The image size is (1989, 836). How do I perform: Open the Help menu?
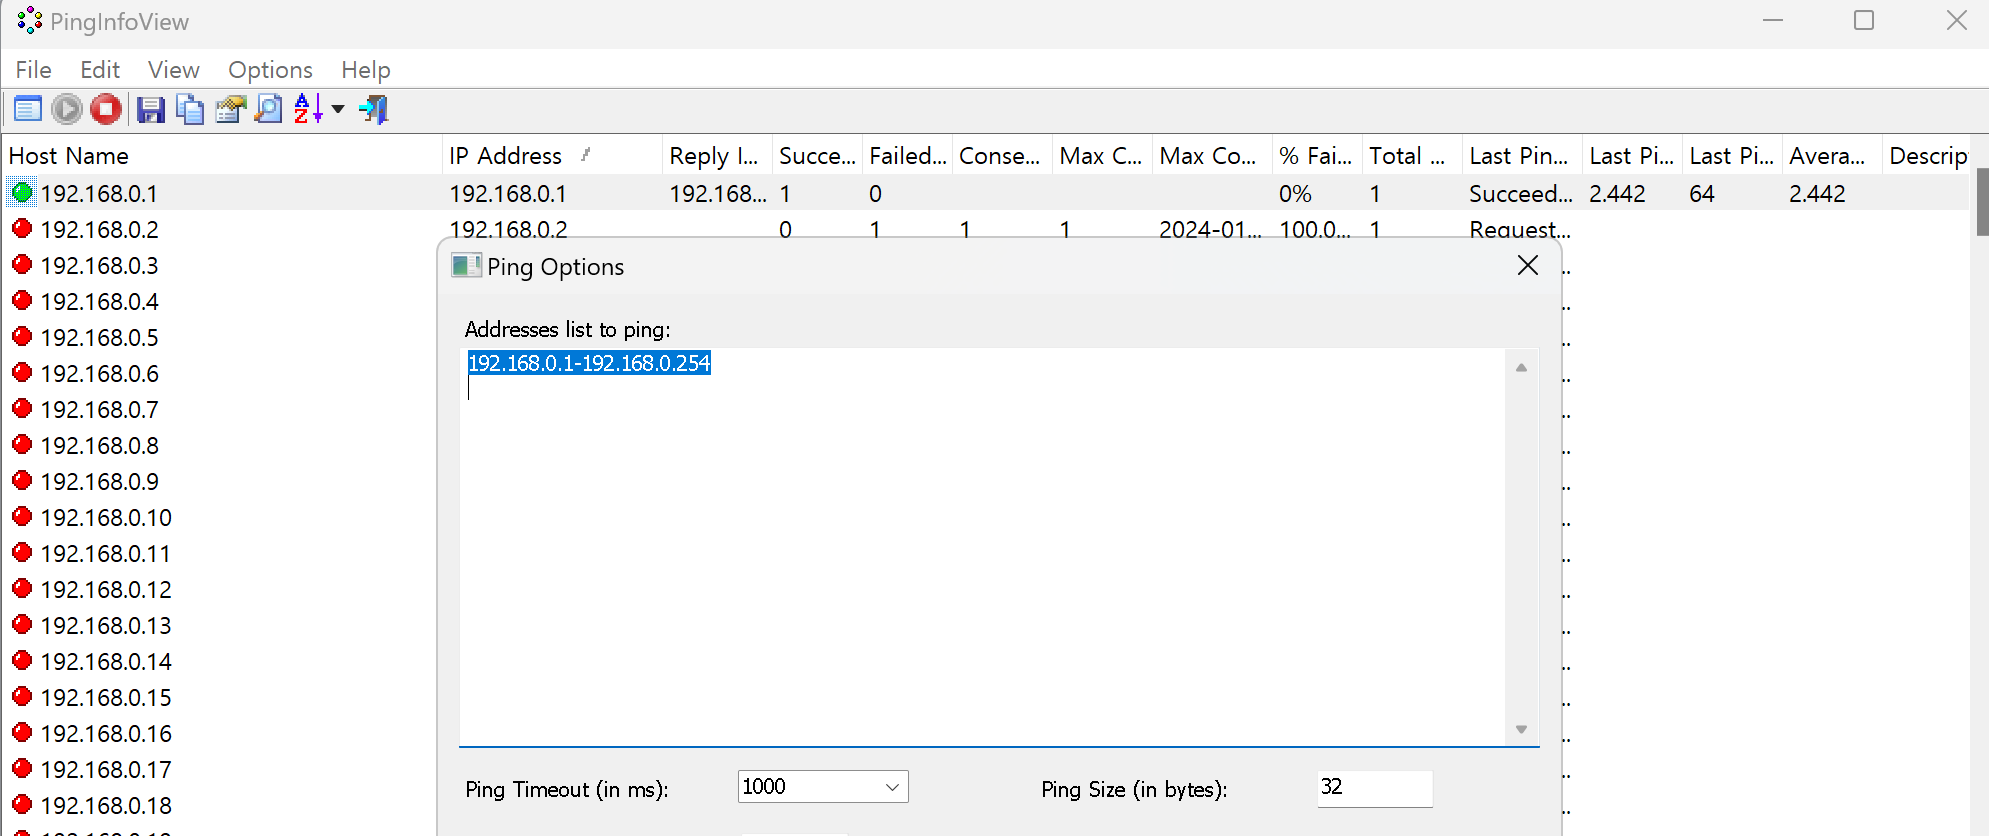pyautogui.click(x=366, y=70)
